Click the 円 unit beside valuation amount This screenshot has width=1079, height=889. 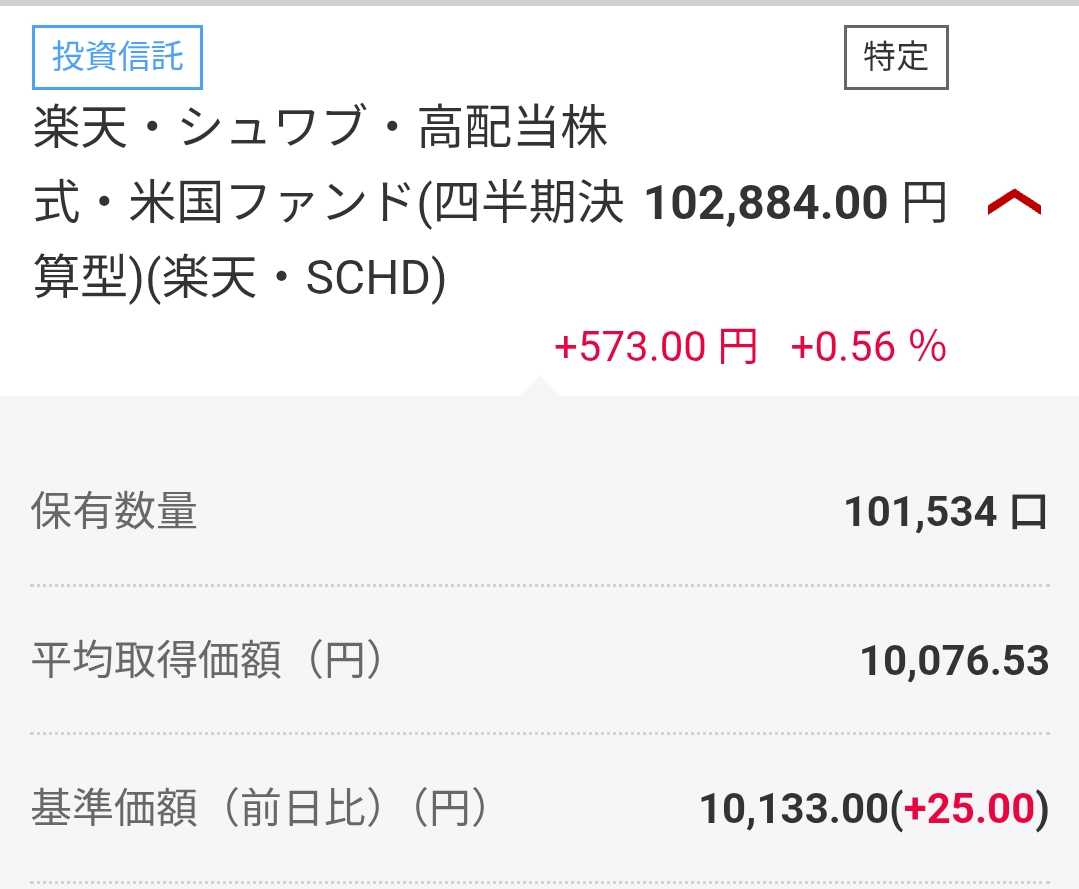[x=923, y=205]
